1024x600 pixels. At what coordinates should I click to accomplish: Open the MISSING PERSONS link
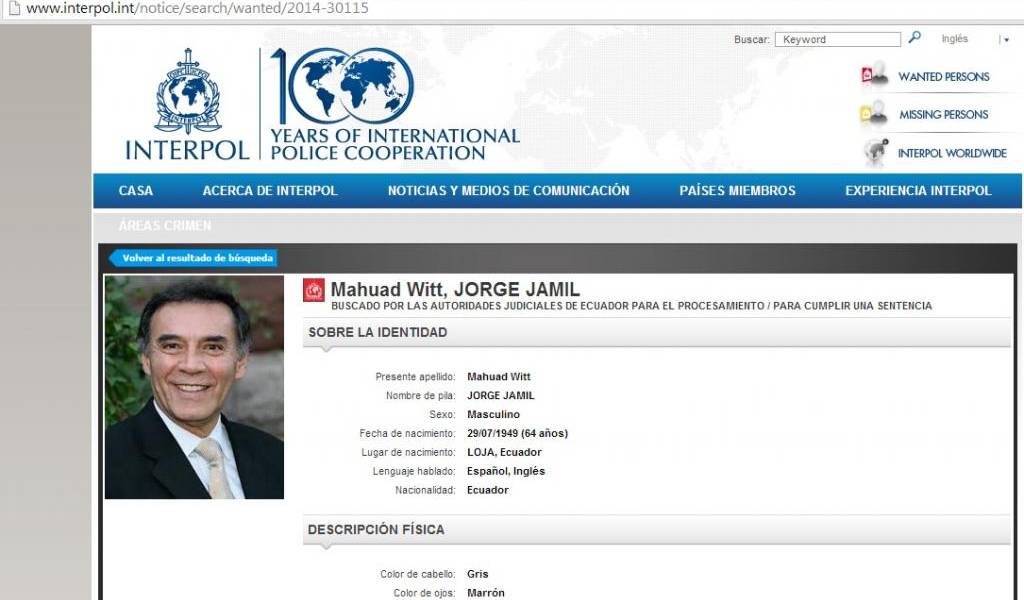[x=942, y=112]
